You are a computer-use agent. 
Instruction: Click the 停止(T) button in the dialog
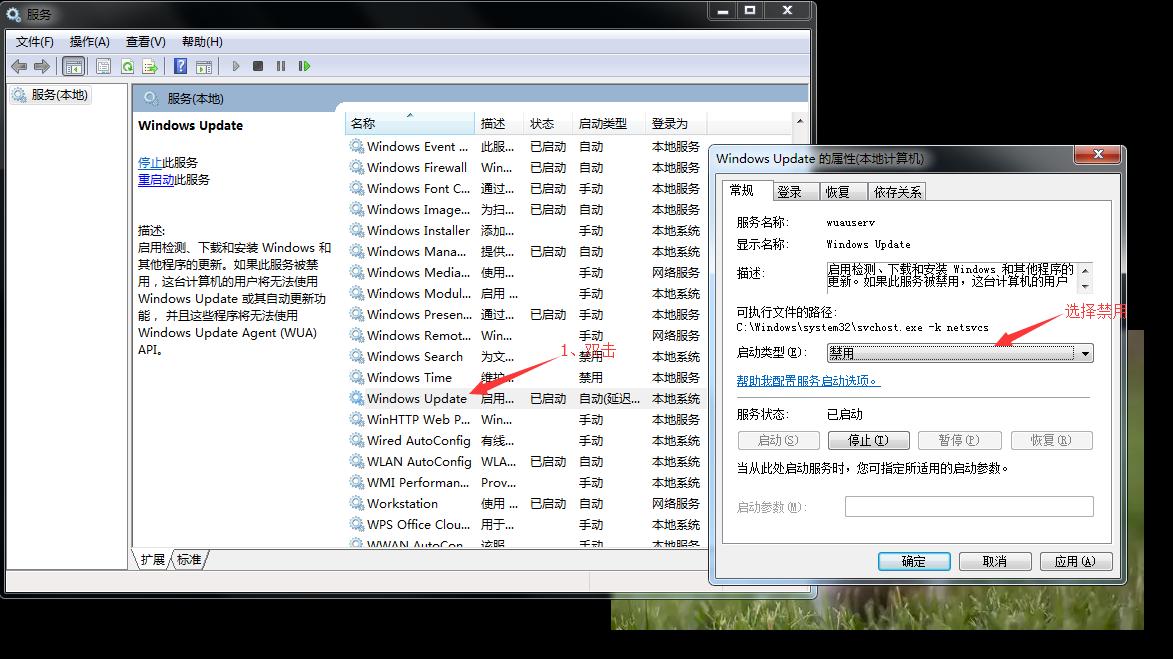(869, 440)
